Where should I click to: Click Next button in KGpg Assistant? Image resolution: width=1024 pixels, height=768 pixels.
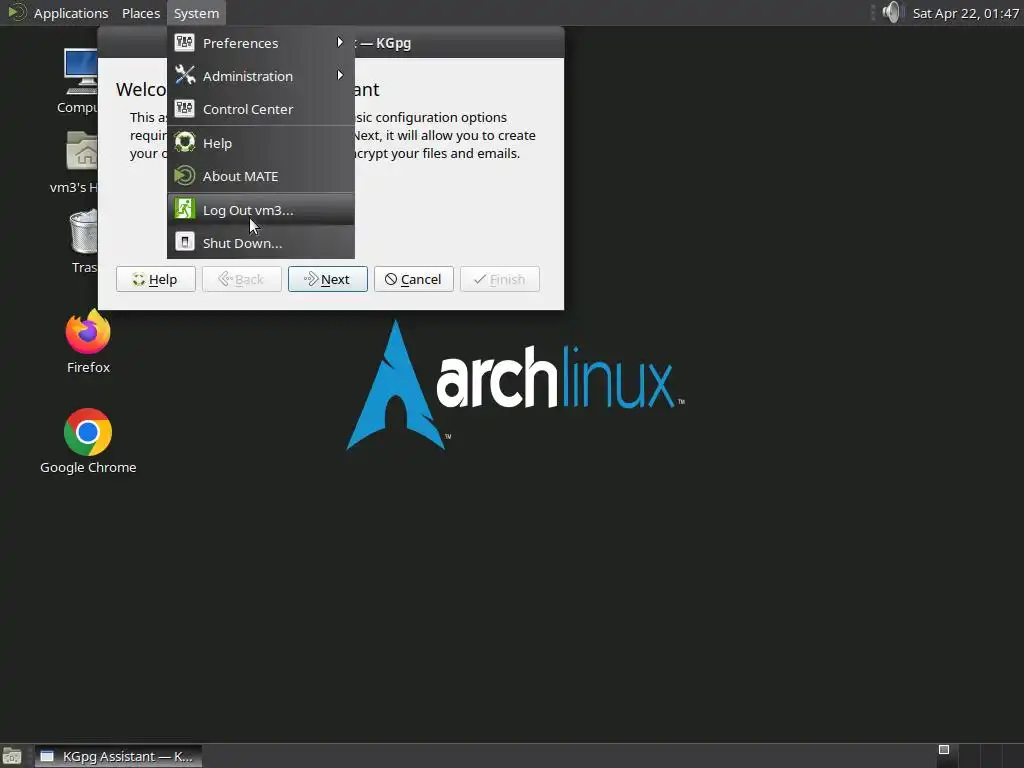pyautogui.click(x=328, y=280)
